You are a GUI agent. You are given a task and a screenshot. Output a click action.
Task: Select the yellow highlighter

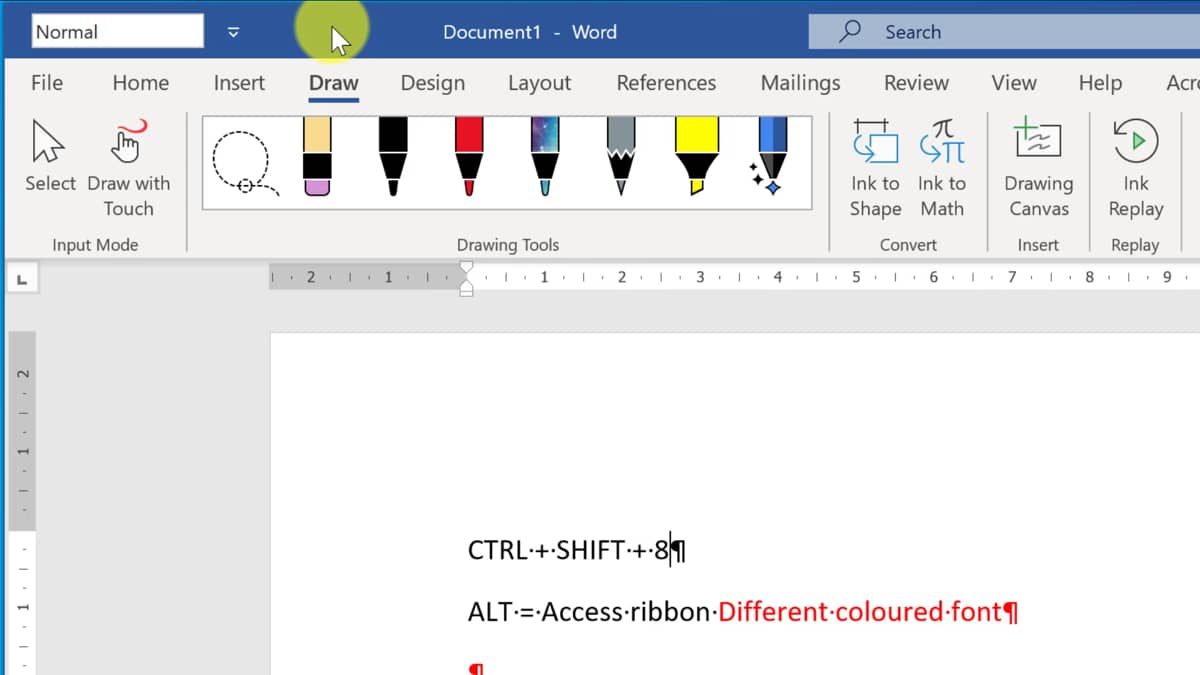697,157
